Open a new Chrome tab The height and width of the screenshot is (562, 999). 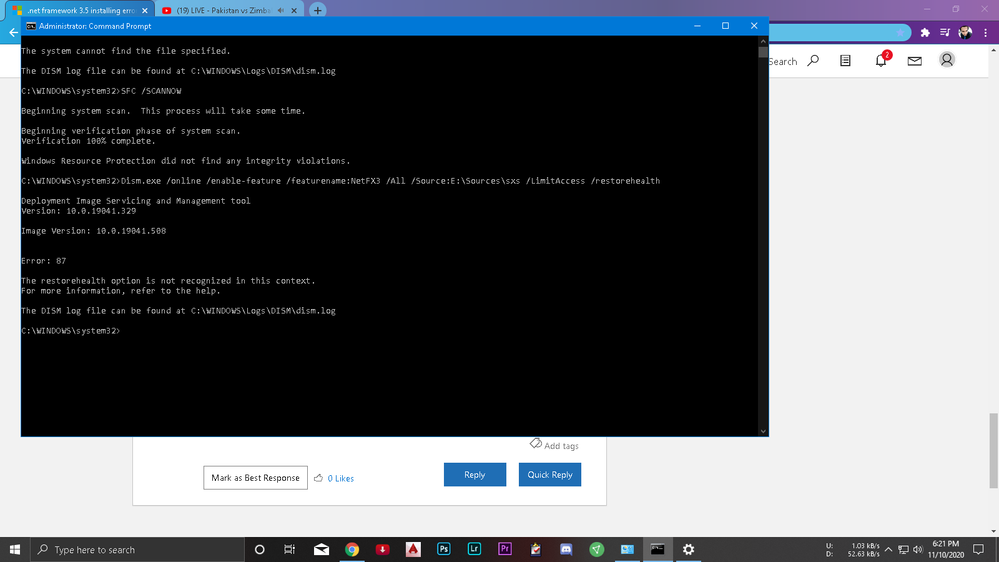pyautogui.click(x=317, y=10)
